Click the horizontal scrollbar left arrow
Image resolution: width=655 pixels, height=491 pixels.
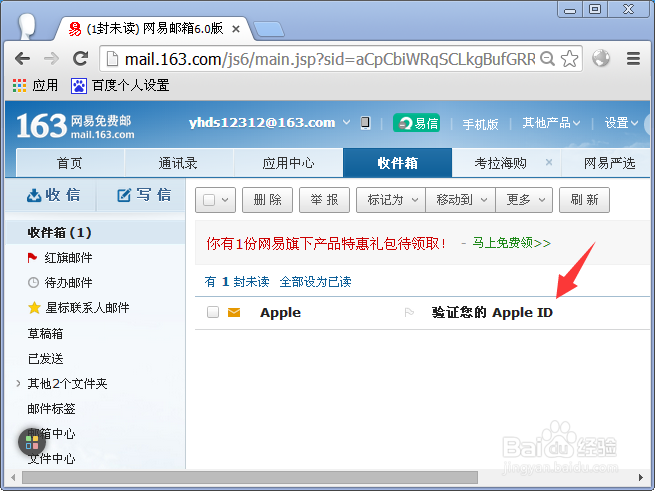13,477
